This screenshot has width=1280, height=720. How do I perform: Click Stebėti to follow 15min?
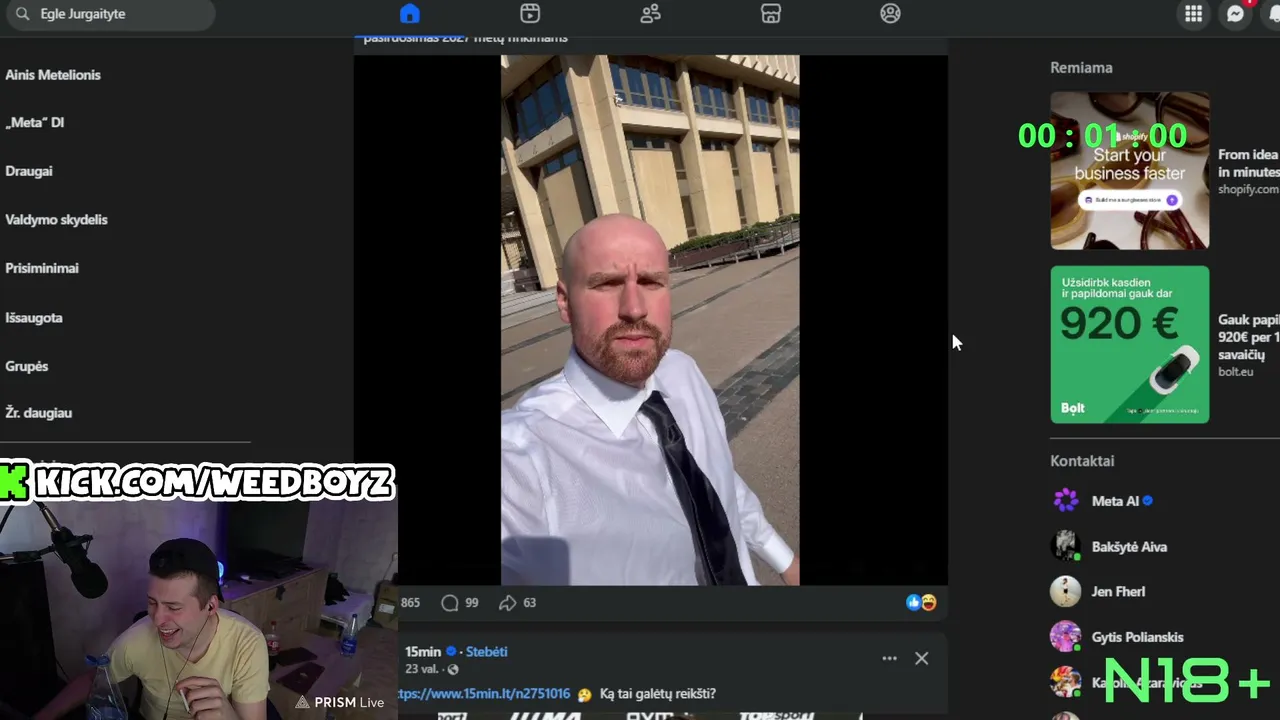pyautogui.click(x=487, y=652)
